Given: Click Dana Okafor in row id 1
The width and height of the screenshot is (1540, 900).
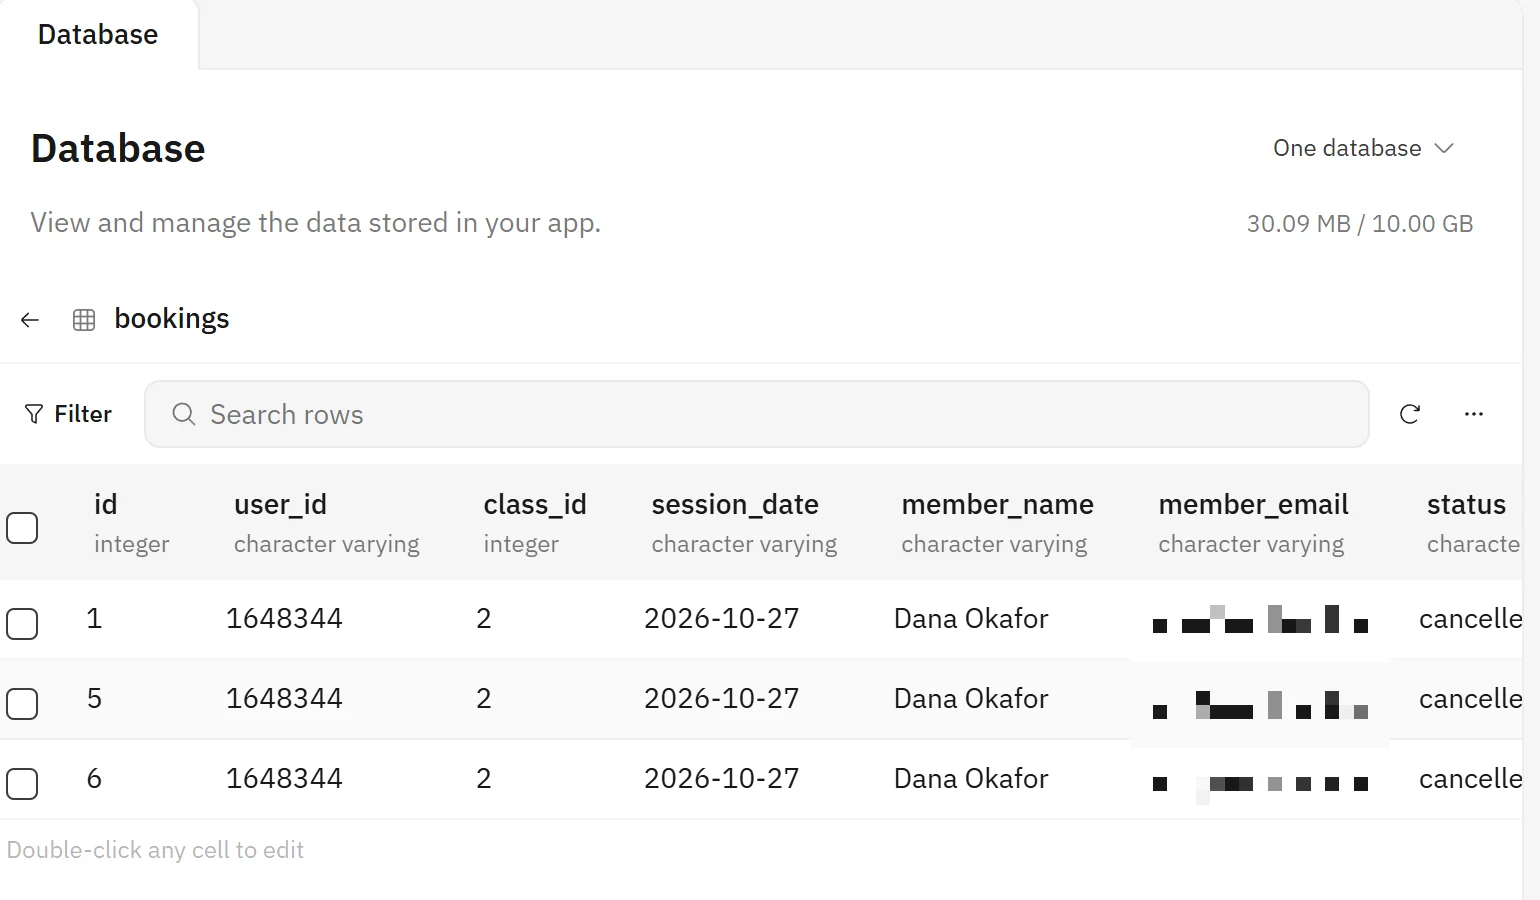Looking at the screenshot, I should pos(971,619).
